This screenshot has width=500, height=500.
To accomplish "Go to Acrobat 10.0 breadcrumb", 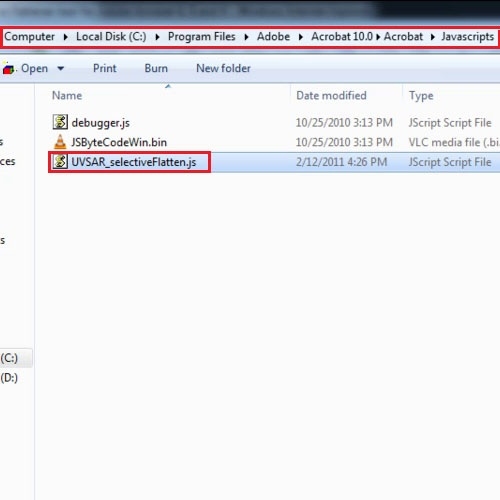I will 342,37.
